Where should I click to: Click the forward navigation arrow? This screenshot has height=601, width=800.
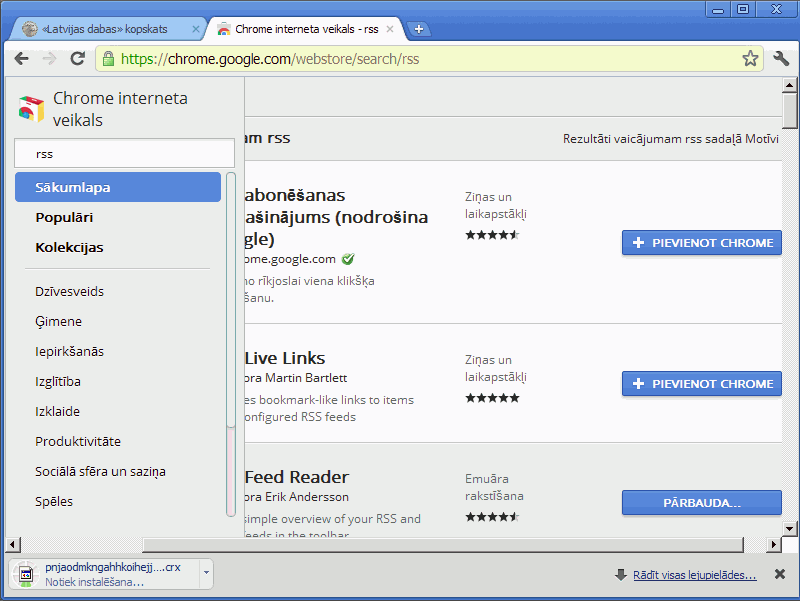point(49,59)
